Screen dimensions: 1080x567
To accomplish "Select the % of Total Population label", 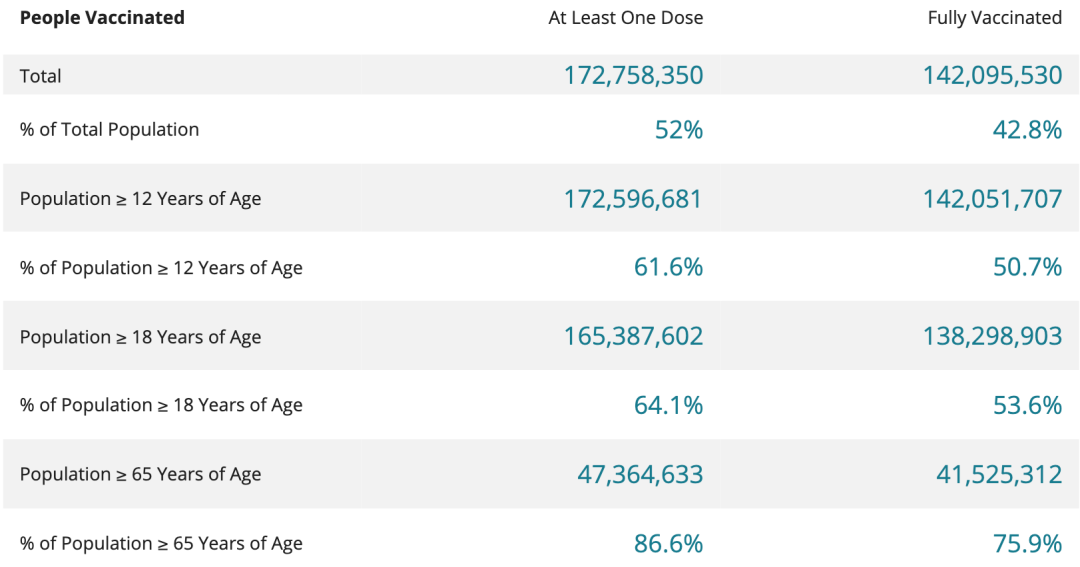I will (109, 130).
